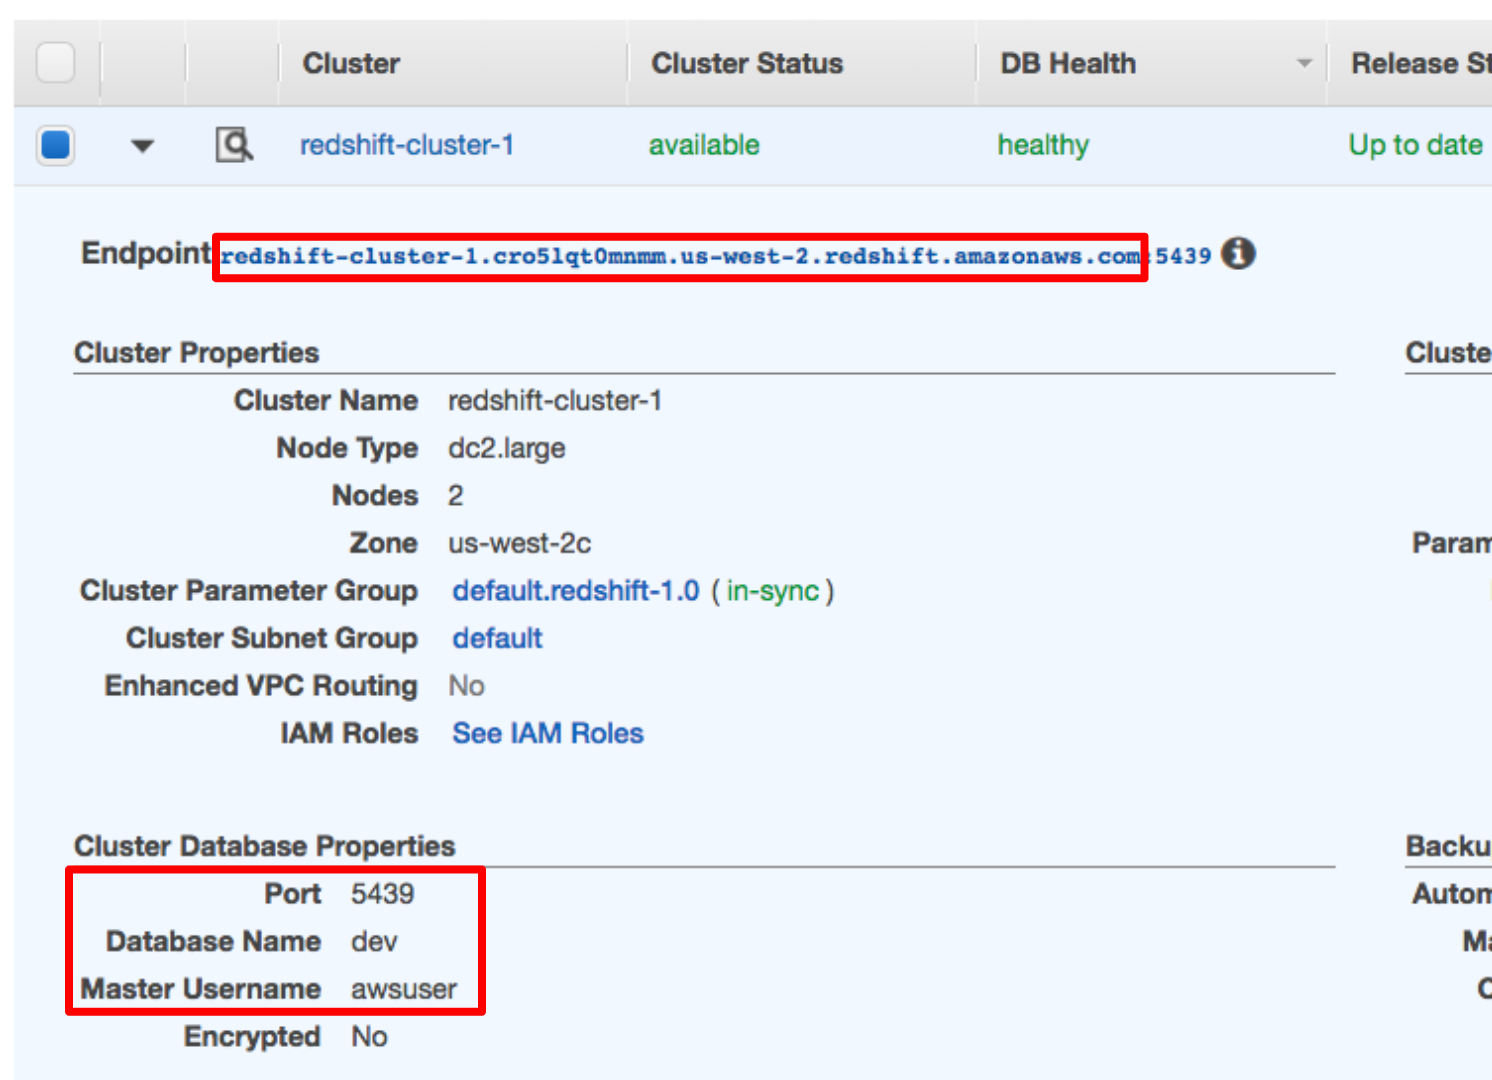
Task: Open the DB Health column dropdown arrow
Action: coord(1304,64)
